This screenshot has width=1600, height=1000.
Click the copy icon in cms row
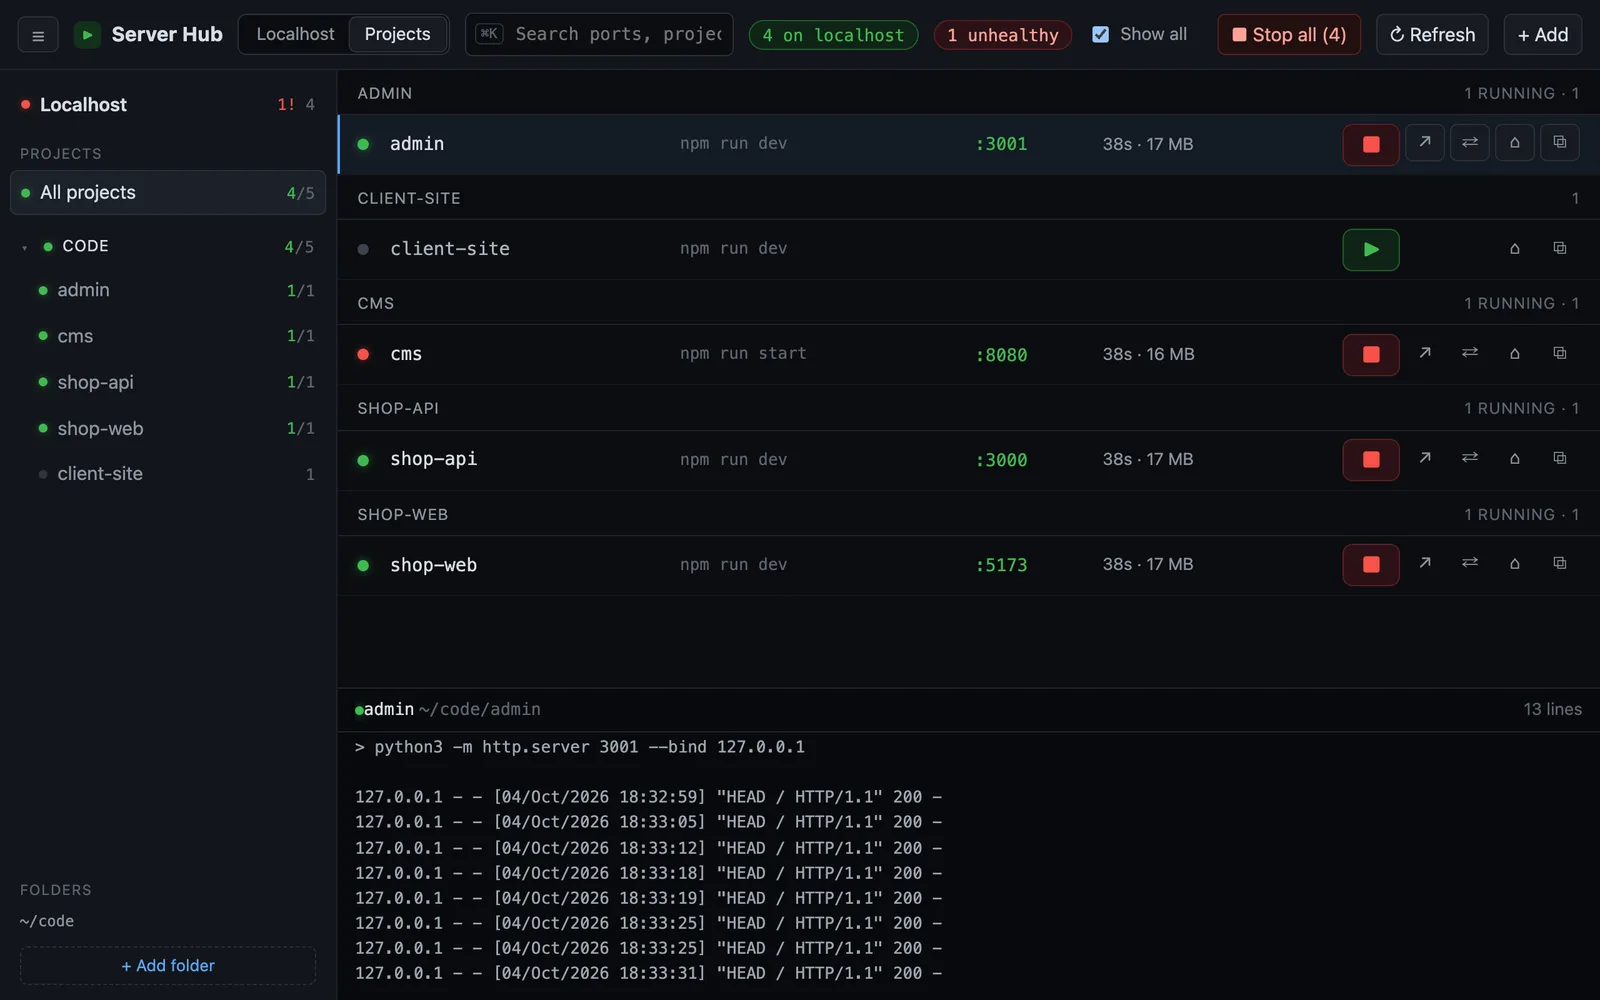pyautogui.click(x=1559, y=353)
